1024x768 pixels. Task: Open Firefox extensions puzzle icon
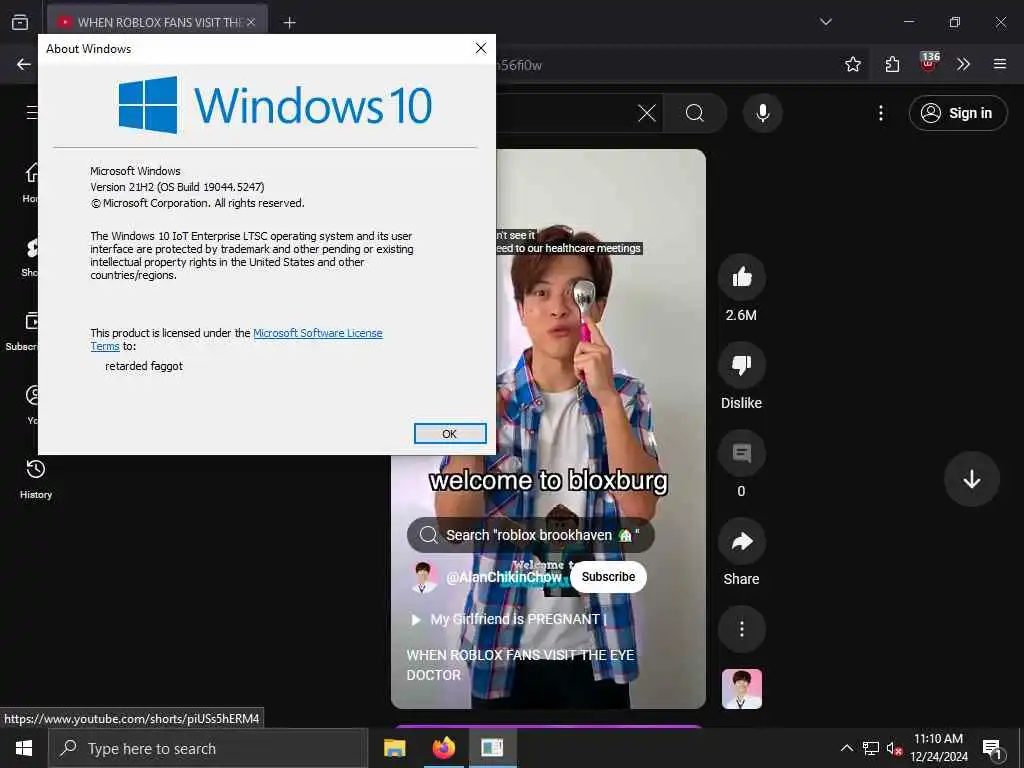pyautogui.click(x=892, y=64)
